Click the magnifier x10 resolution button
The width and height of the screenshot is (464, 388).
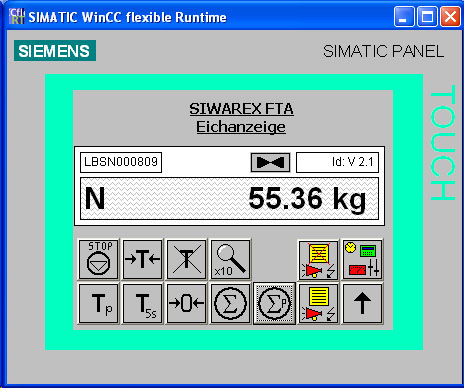click(230, 259)
